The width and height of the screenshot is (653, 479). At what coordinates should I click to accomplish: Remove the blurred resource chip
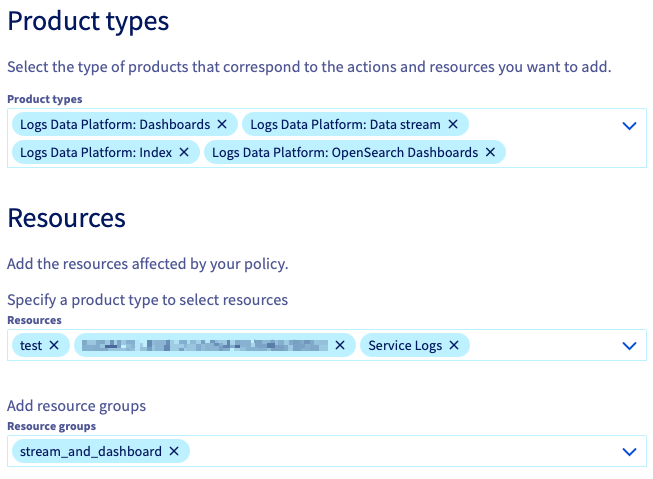point(340,345)
